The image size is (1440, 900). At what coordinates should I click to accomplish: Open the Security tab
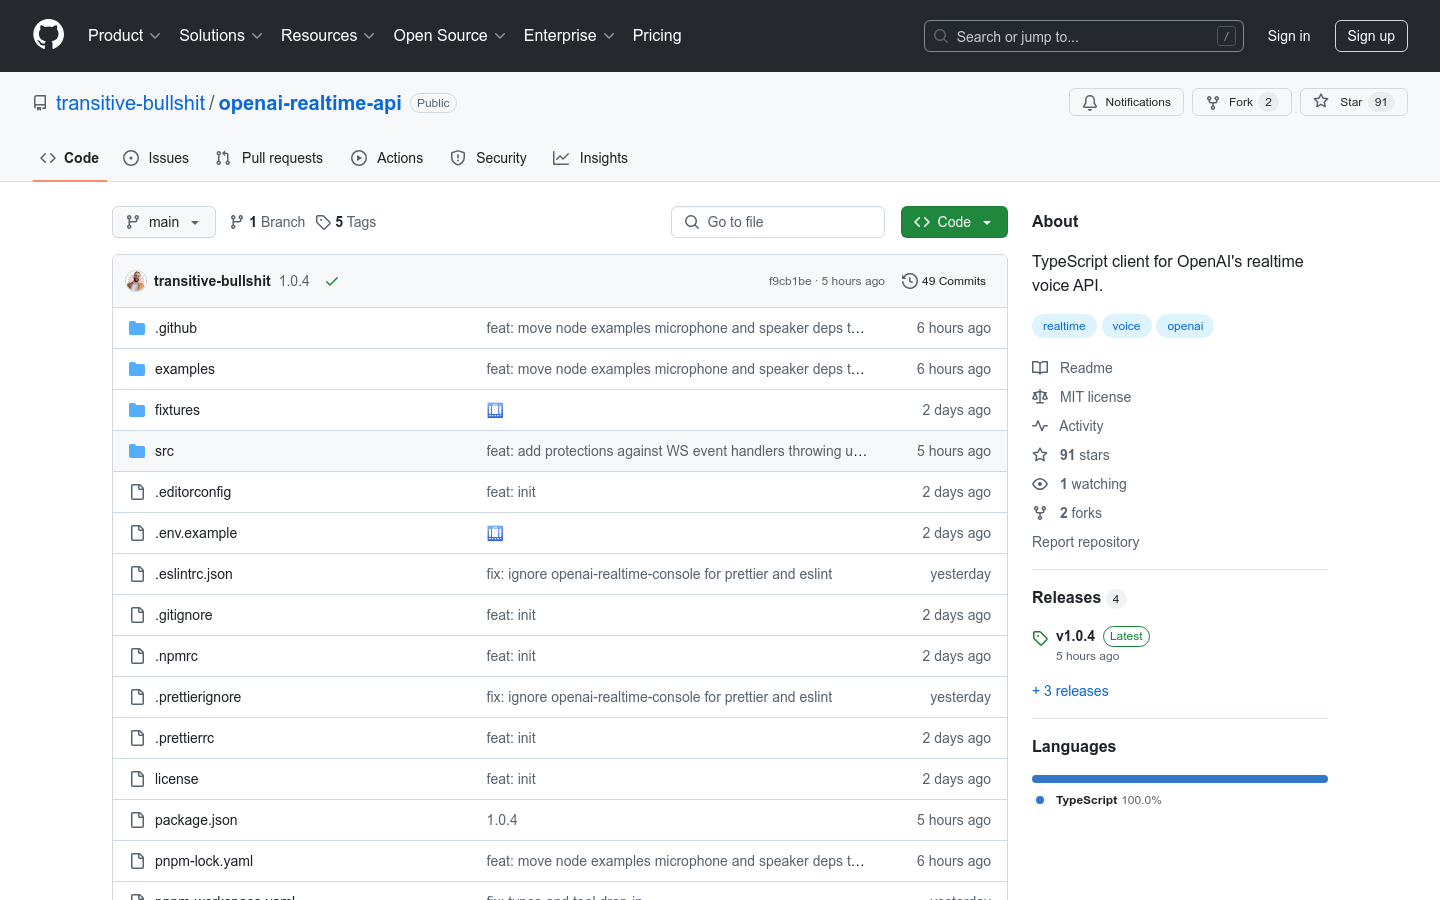(488, 158)
